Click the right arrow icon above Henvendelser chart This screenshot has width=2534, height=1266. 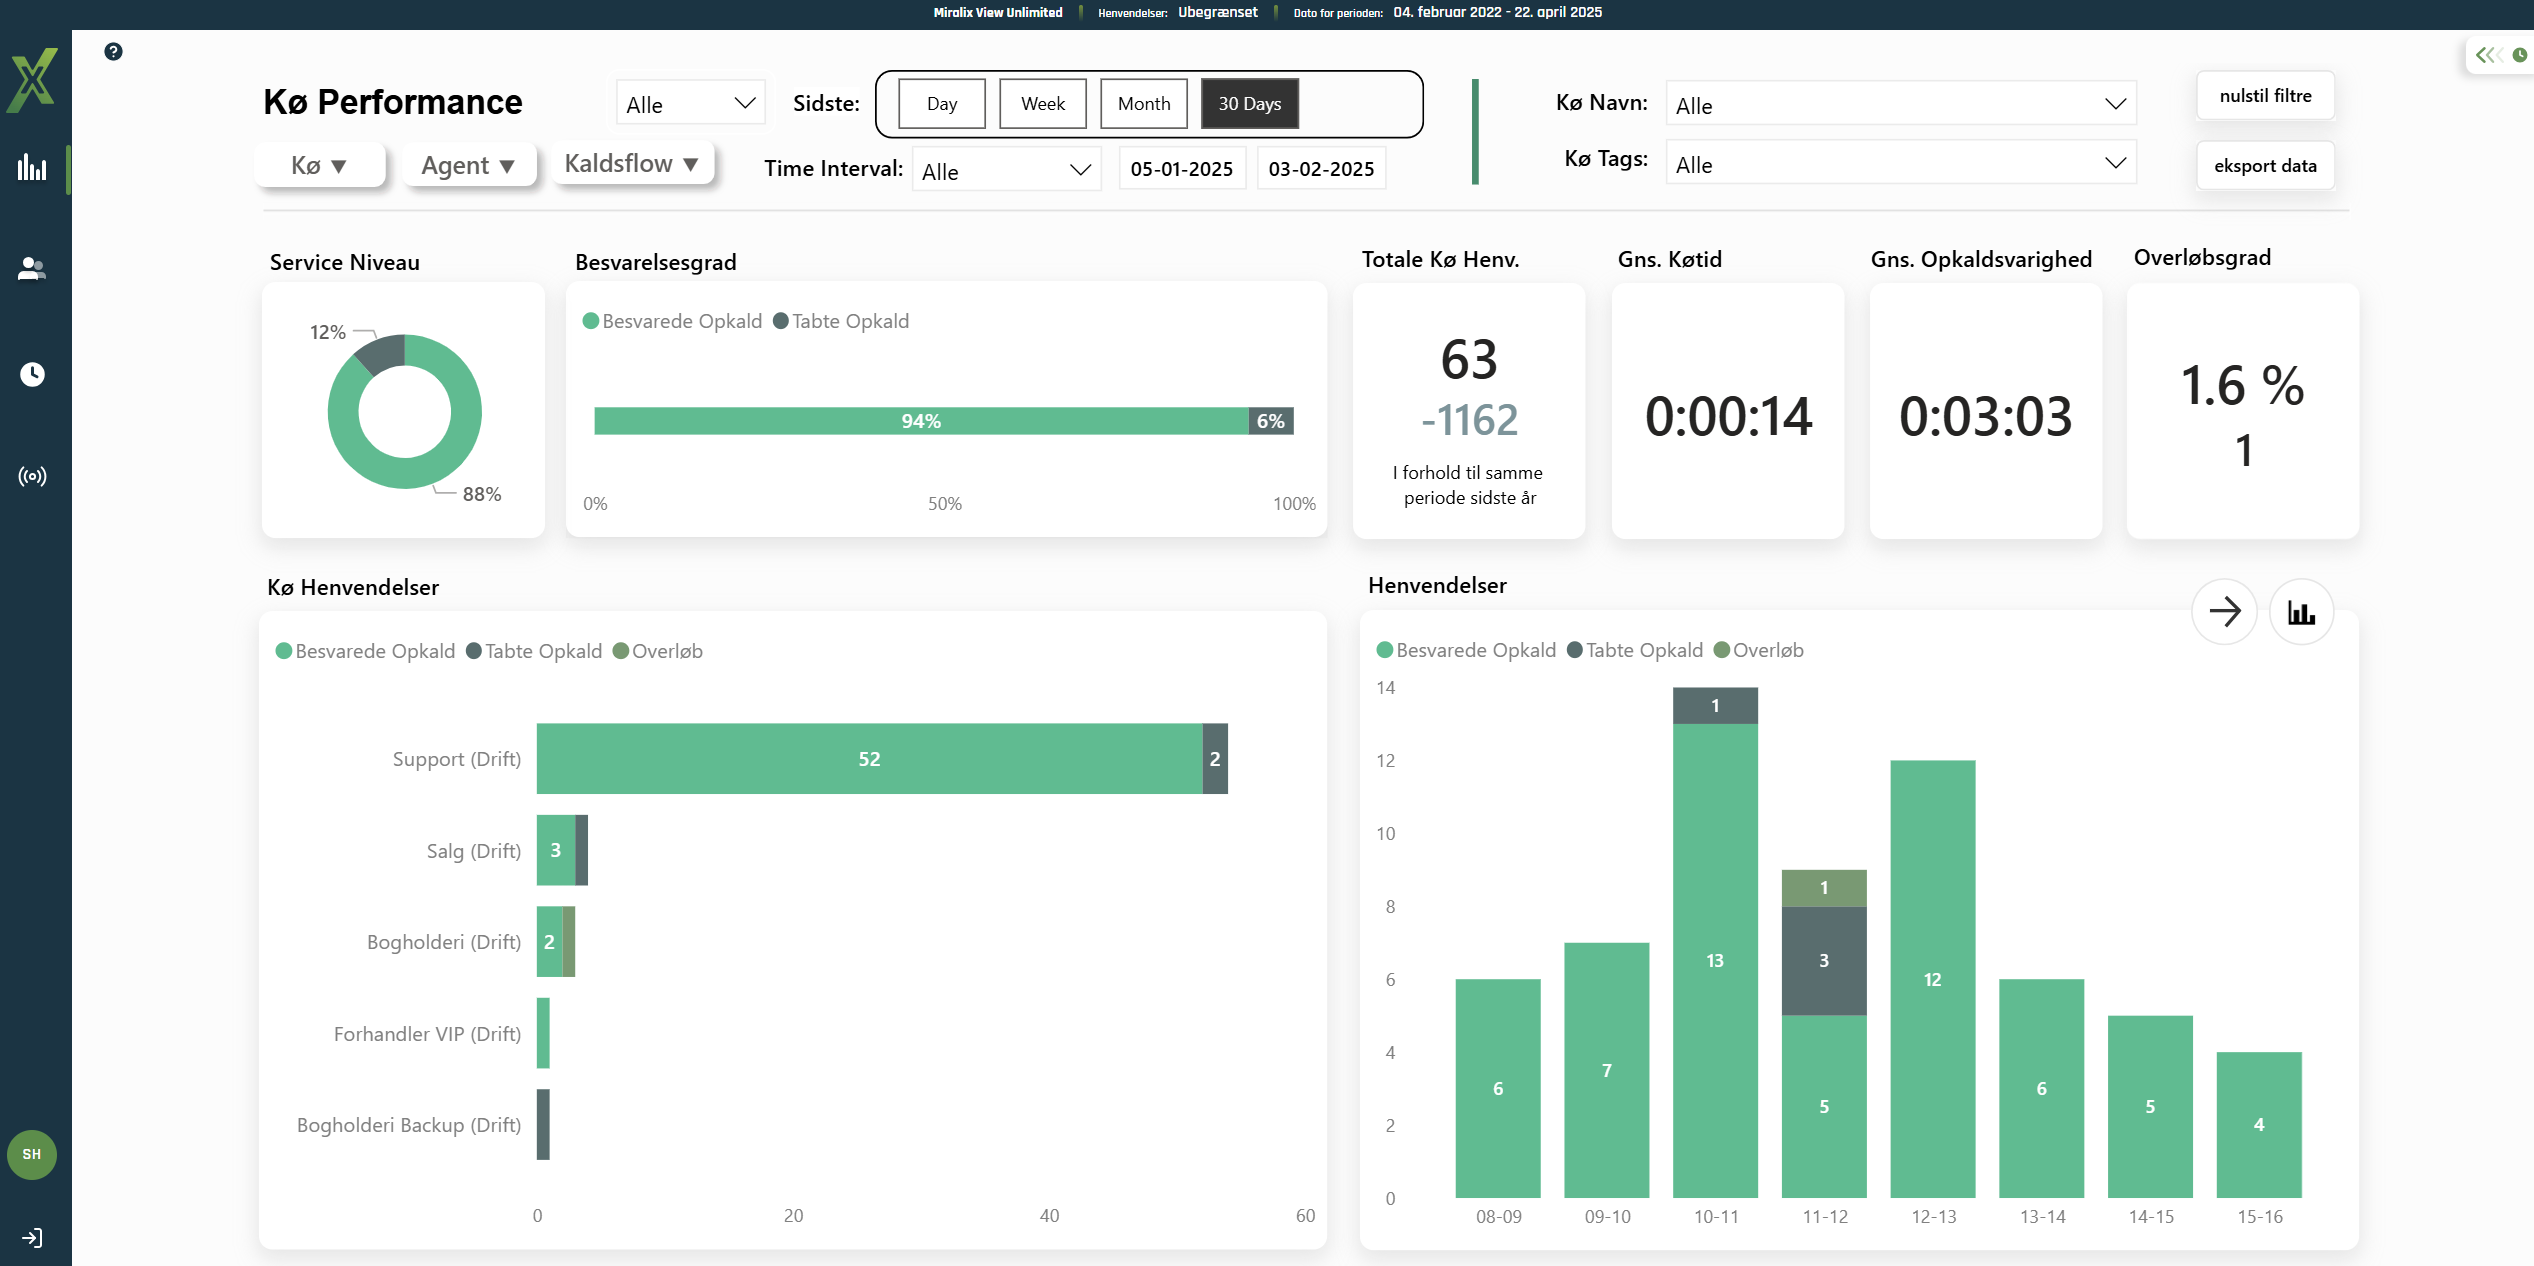click(x=2224, y=611)
